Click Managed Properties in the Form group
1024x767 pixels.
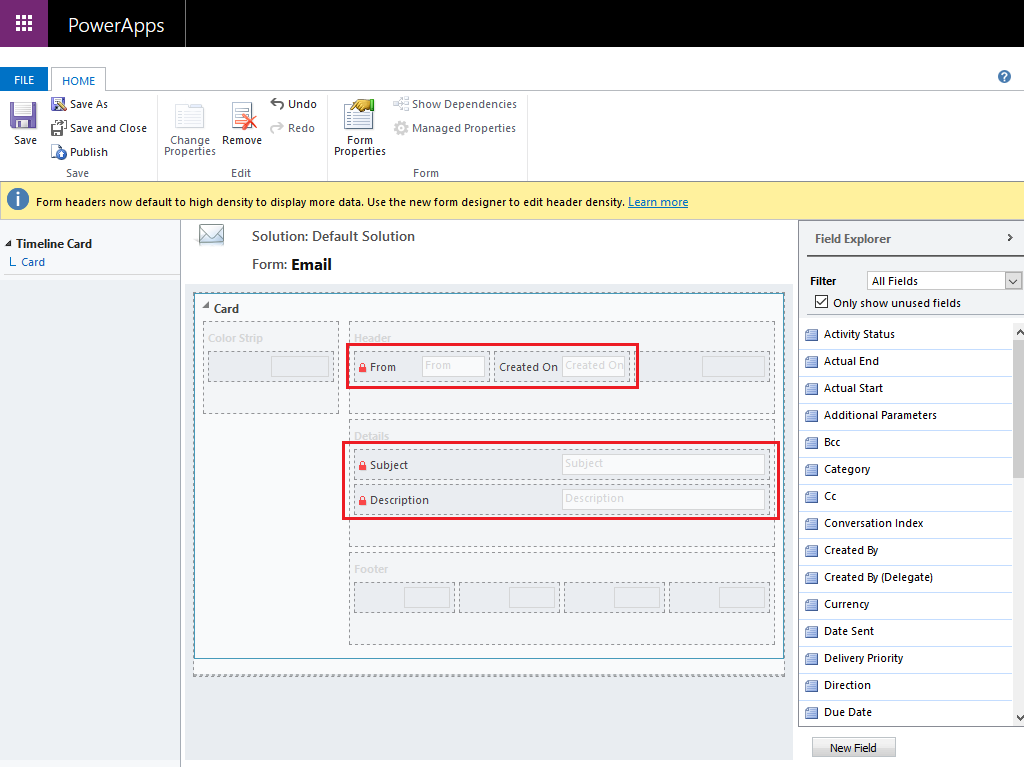click(455, 128)
